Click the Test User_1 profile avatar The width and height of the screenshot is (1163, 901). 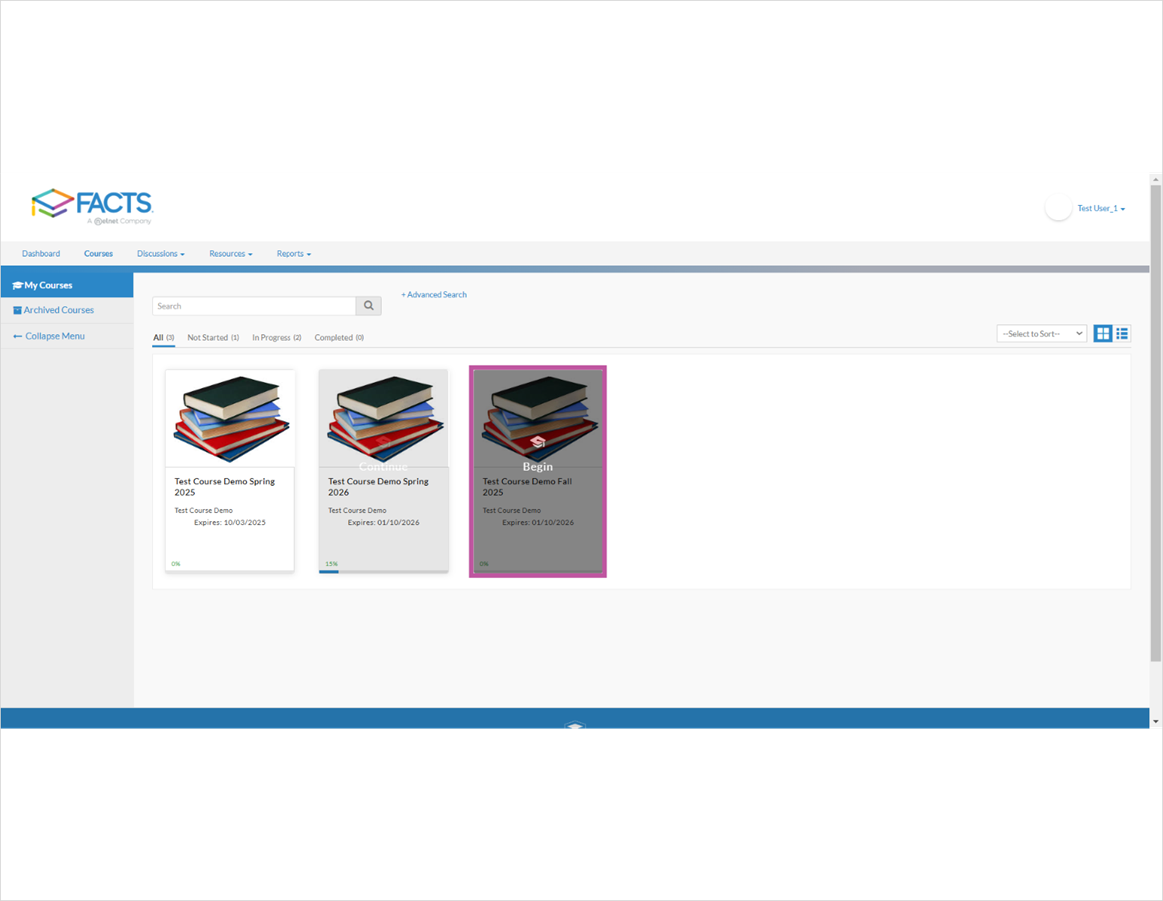(1058, 208)
